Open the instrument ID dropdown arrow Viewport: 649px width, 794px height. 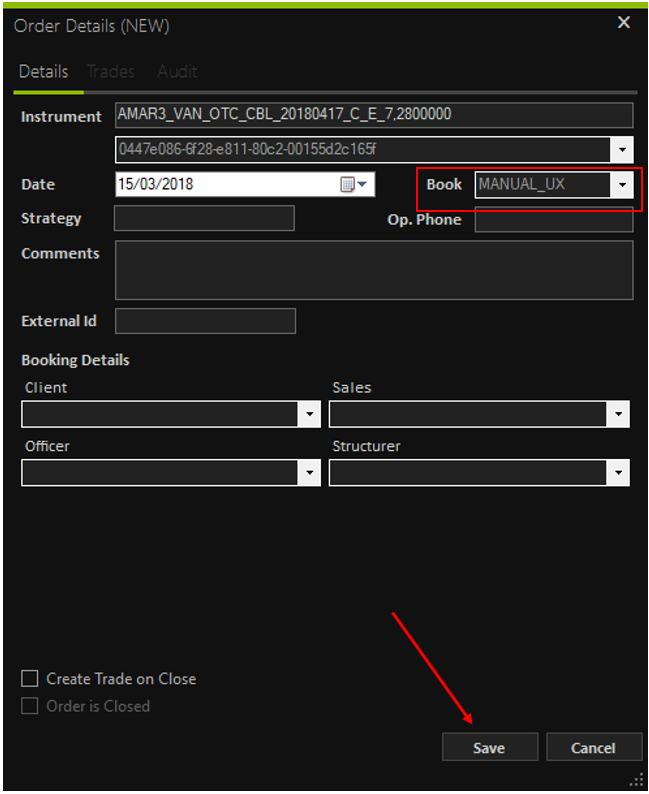[622, 150]
